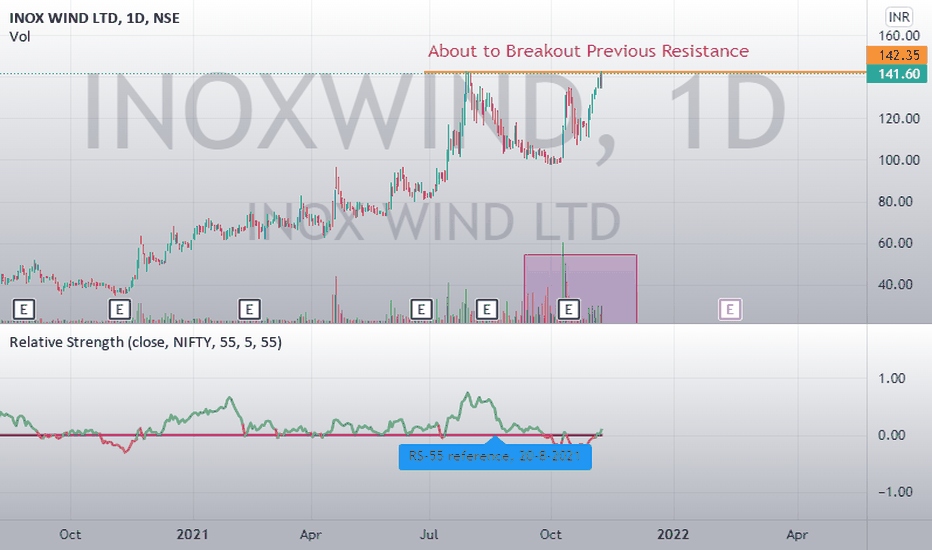
Task: Click the 'About to Breakout Previous Resistance' text
Action: 588,51
